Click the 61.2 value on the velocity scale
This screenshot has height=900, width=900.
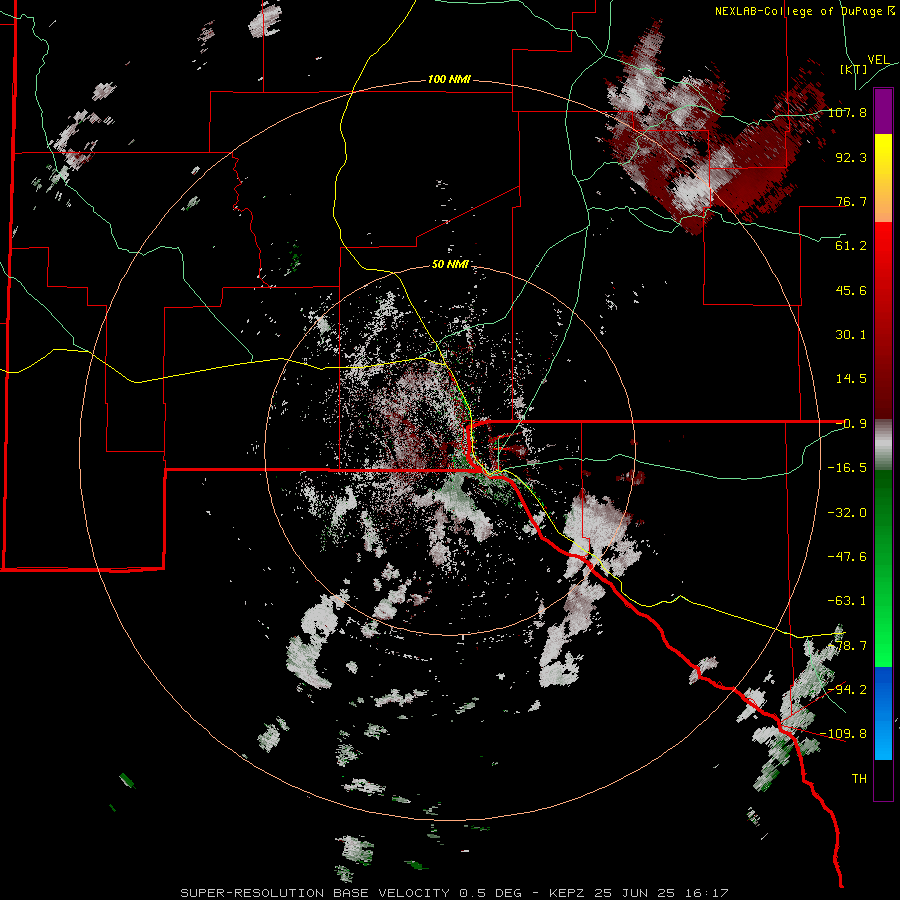(x=851, y=246)
